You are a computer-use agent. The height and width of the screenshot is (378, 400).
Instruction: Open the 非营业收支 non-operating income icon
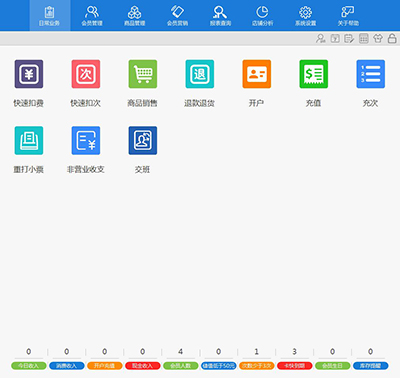[x=86, y=140]
